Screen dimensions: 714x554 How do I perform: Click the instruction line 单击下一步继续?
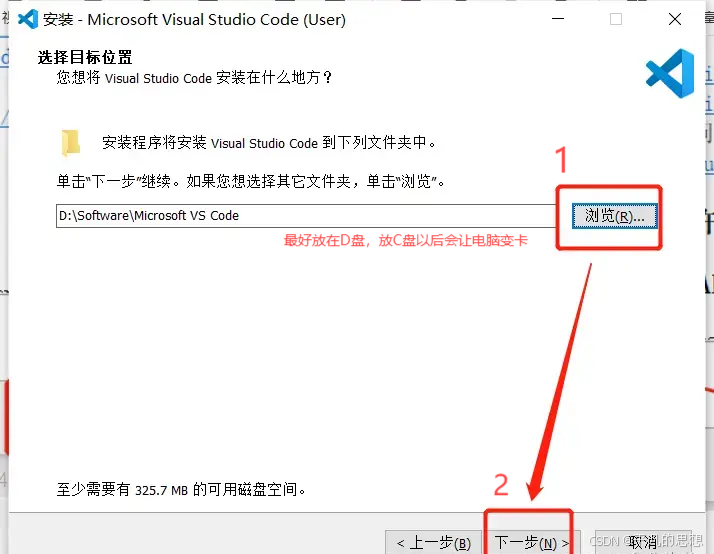click(250, 181)
